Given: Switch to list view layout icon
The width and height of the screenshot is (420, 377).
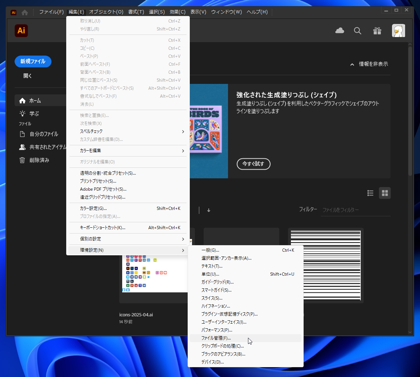Looking at the screenshot, I should (370, 193).
